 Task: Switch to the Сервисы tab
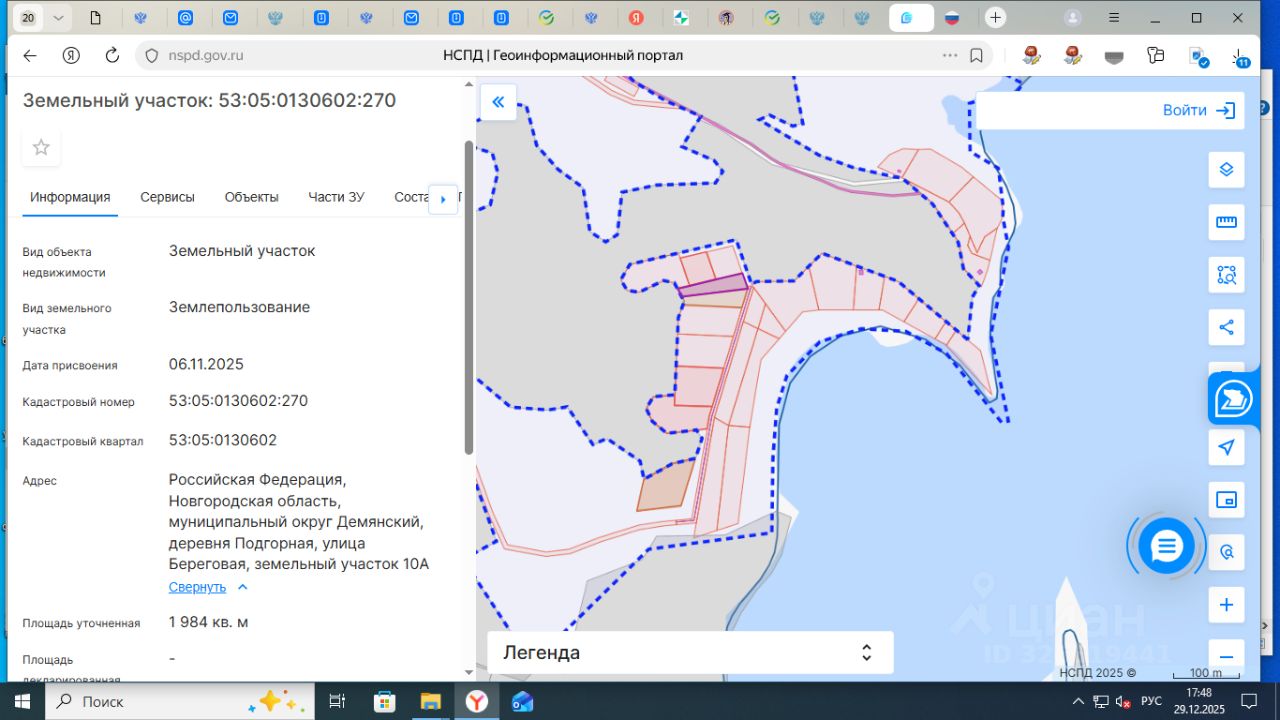point(167,197)
